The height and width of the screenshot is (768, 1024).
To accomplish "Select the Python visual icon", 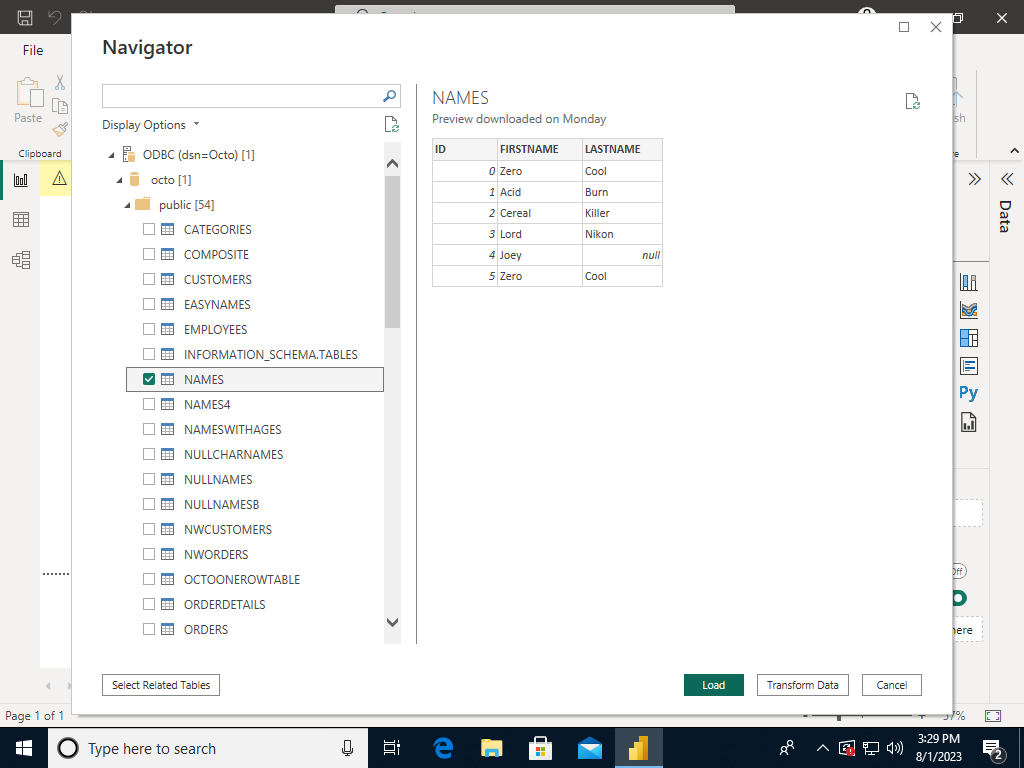I will 967,392.
